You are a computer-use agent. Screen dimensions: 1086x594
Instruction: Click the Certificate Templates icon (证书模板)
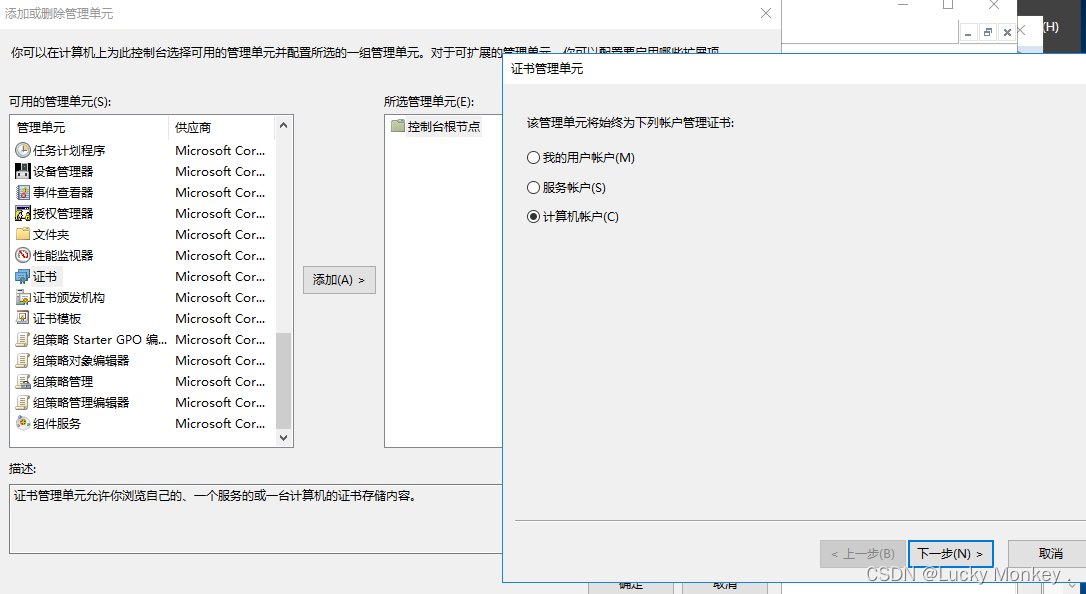coord(23,318)
